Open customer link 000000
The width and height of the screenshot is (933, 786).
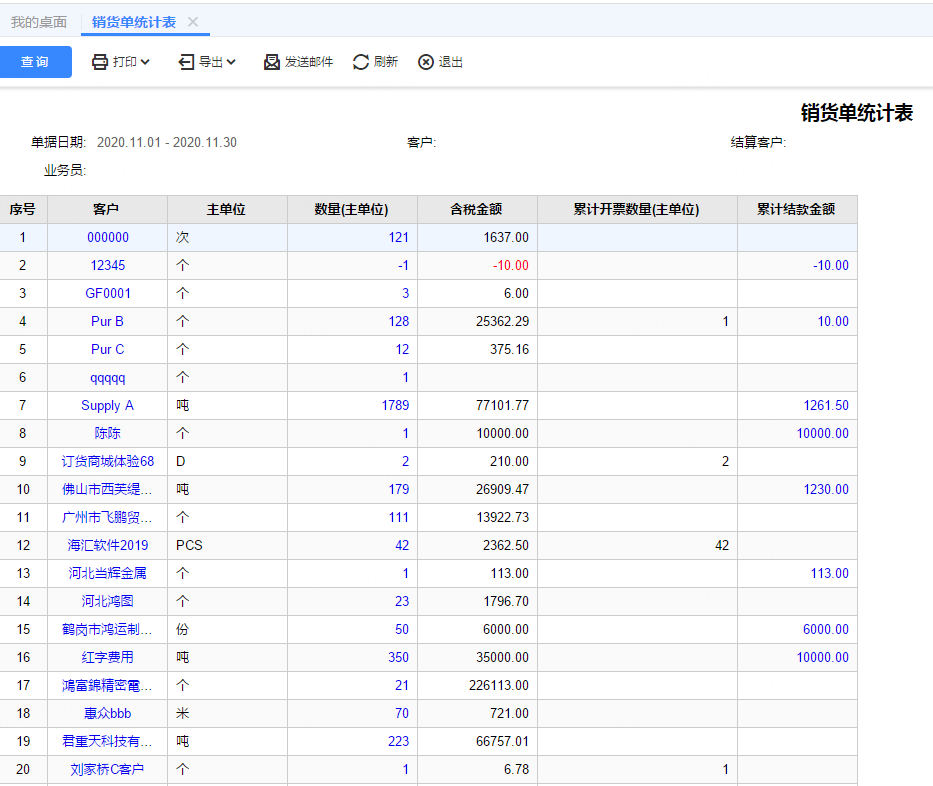[x=108, y=237]
